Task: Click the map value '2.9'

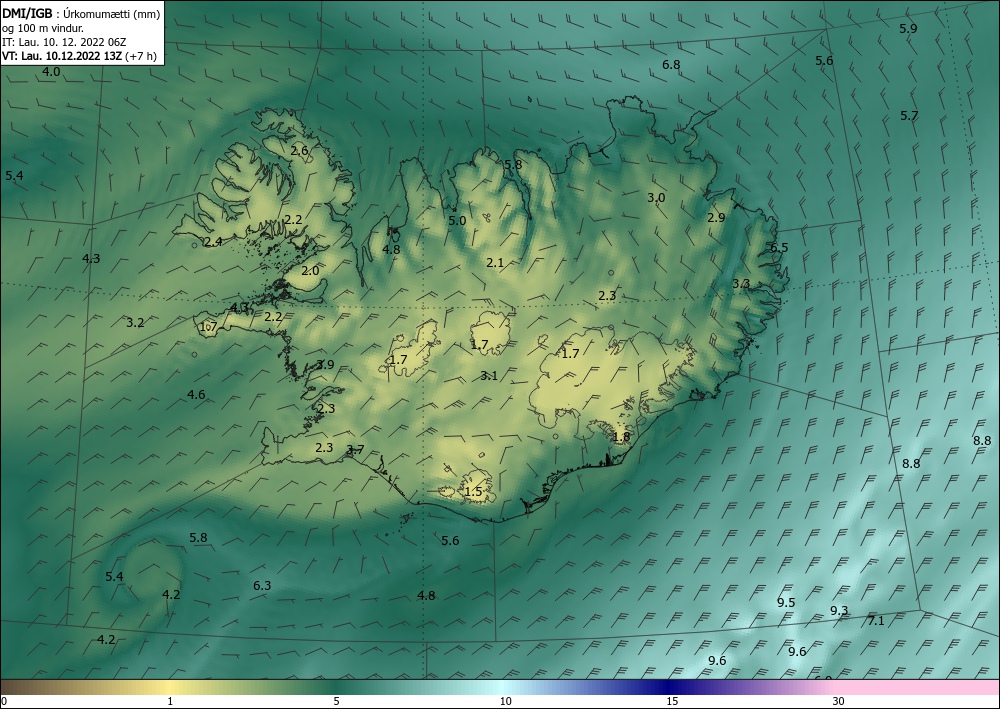Action: [x=716, y=217]
